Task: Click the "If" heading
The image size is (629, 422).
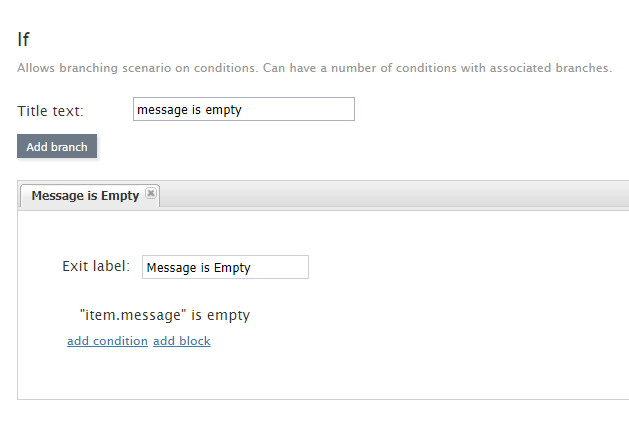Action: click(24, 40)
